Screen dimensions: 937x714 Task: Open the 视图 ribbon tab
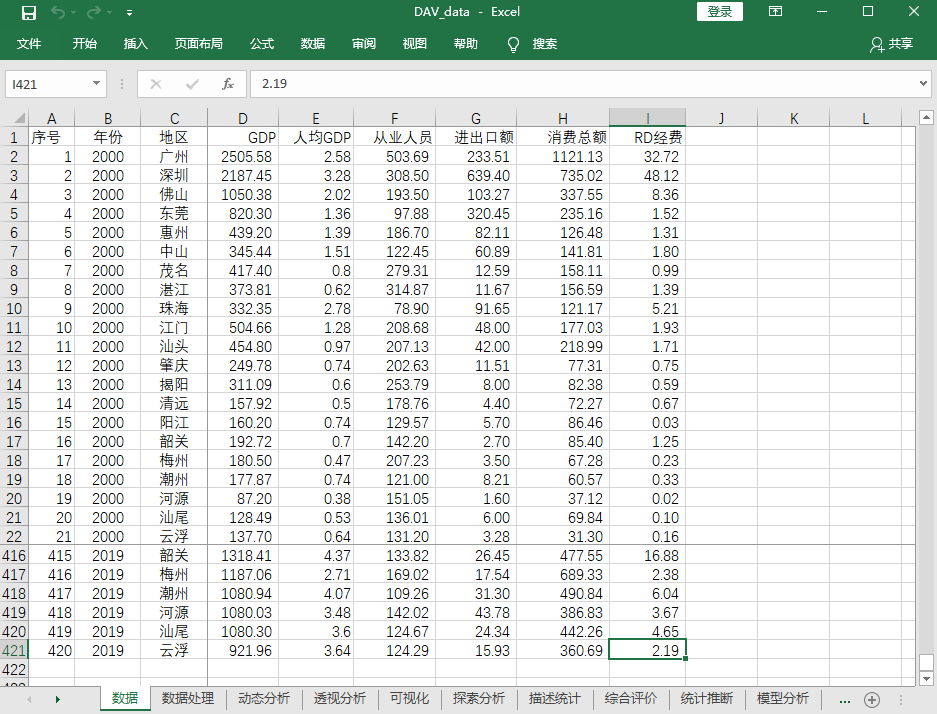[414, 44]
